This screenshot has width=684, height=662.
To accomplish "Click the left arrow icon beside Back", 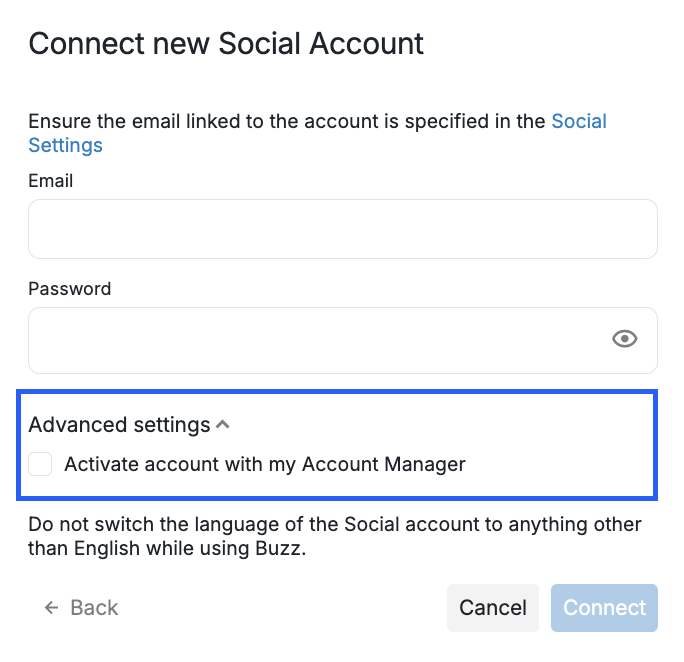I will pos(51,608).
